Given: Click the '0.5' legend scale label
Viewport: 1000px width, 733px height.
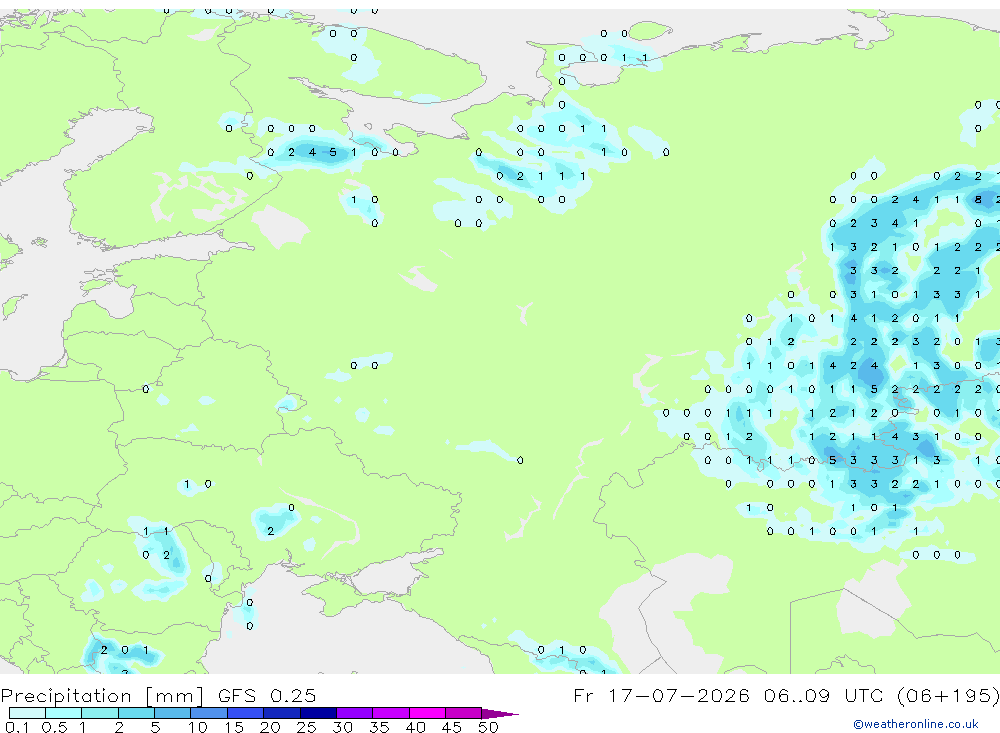Looking at the screenshot, I should 54,727.
